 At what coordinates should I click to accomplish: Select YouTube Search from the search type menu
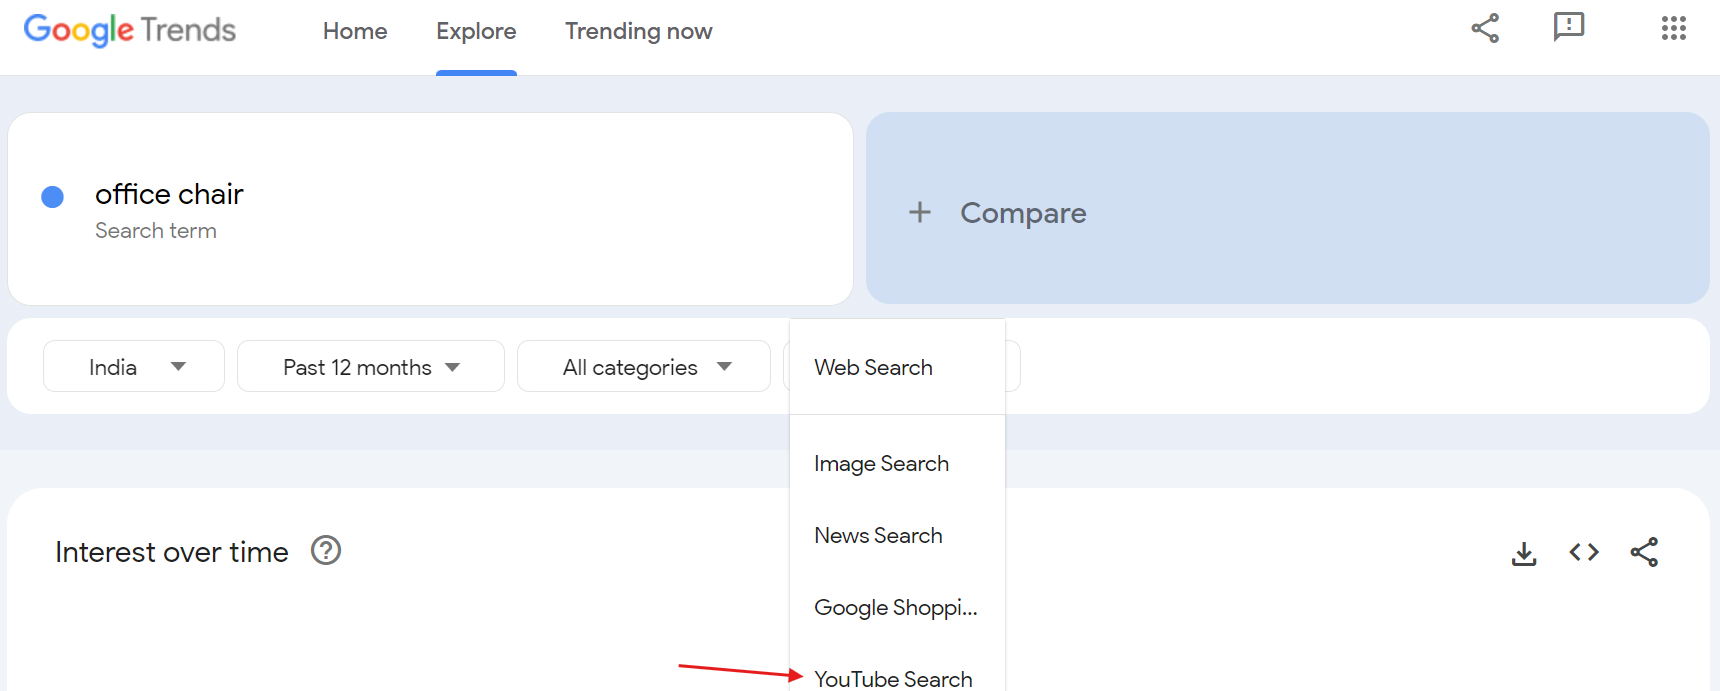click(x=893, y=678)
